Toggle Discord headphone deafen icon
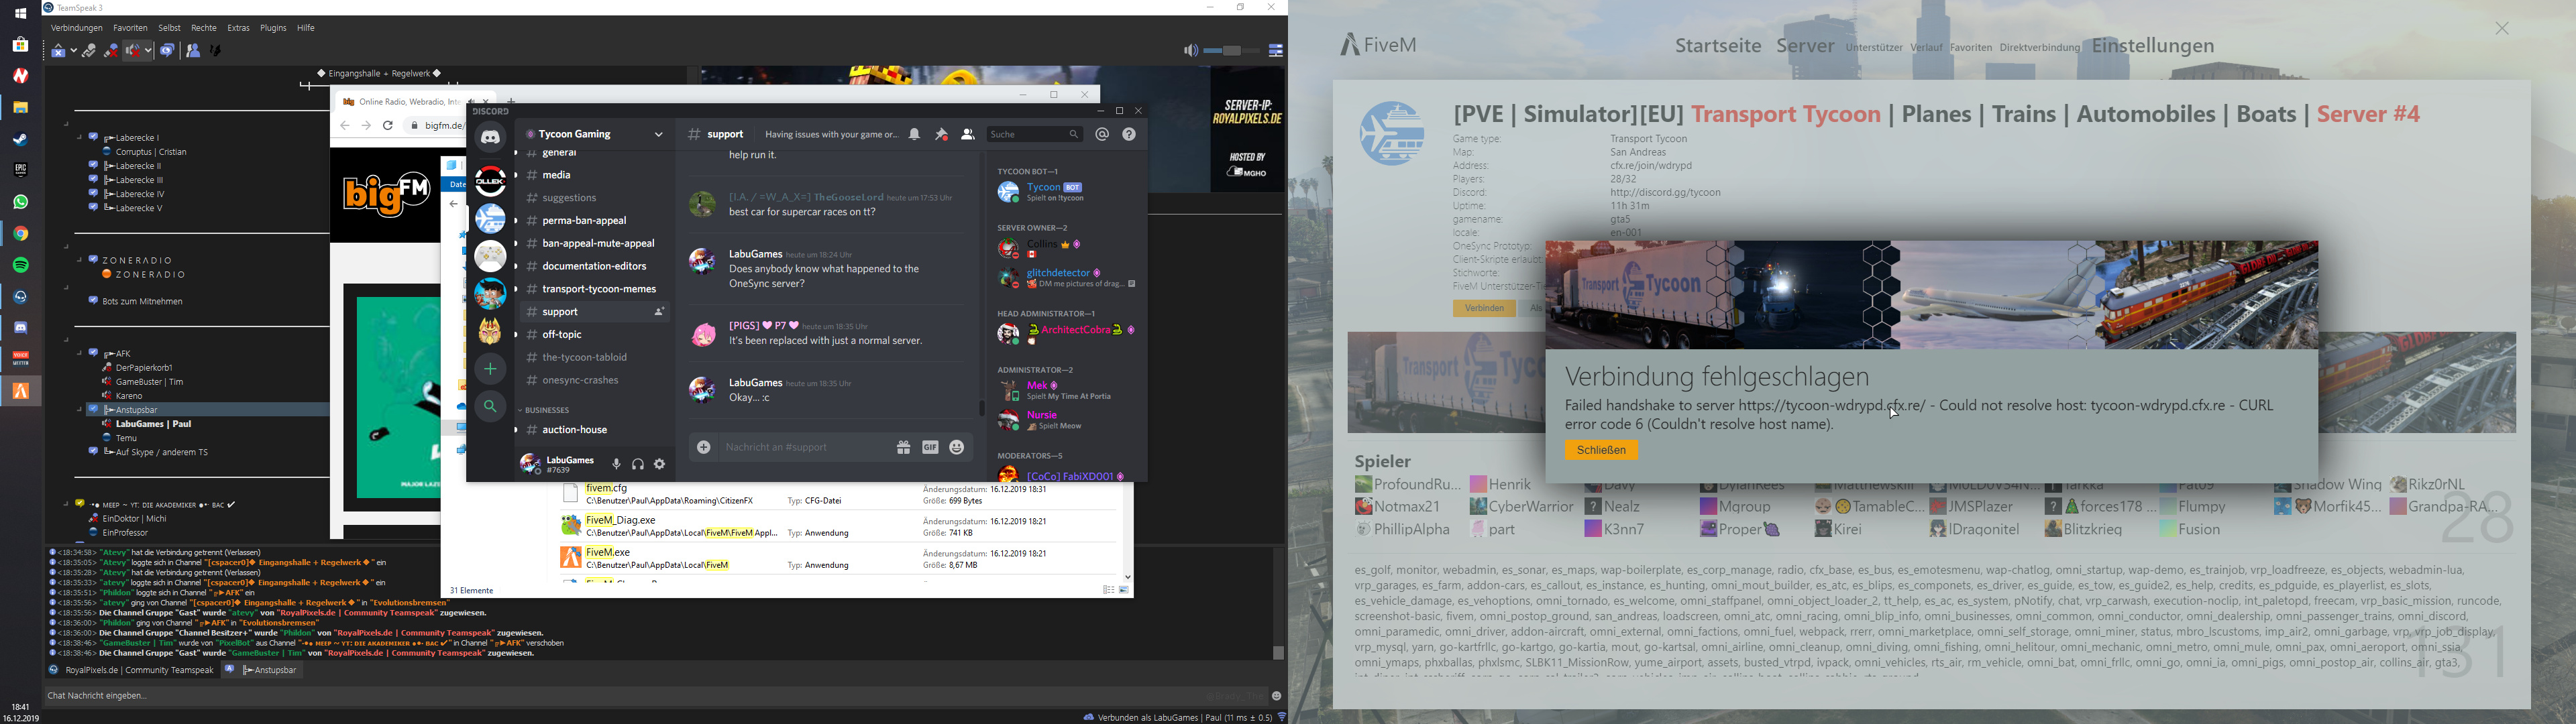This screenshot has width=2576, height=724. (638, 464)
